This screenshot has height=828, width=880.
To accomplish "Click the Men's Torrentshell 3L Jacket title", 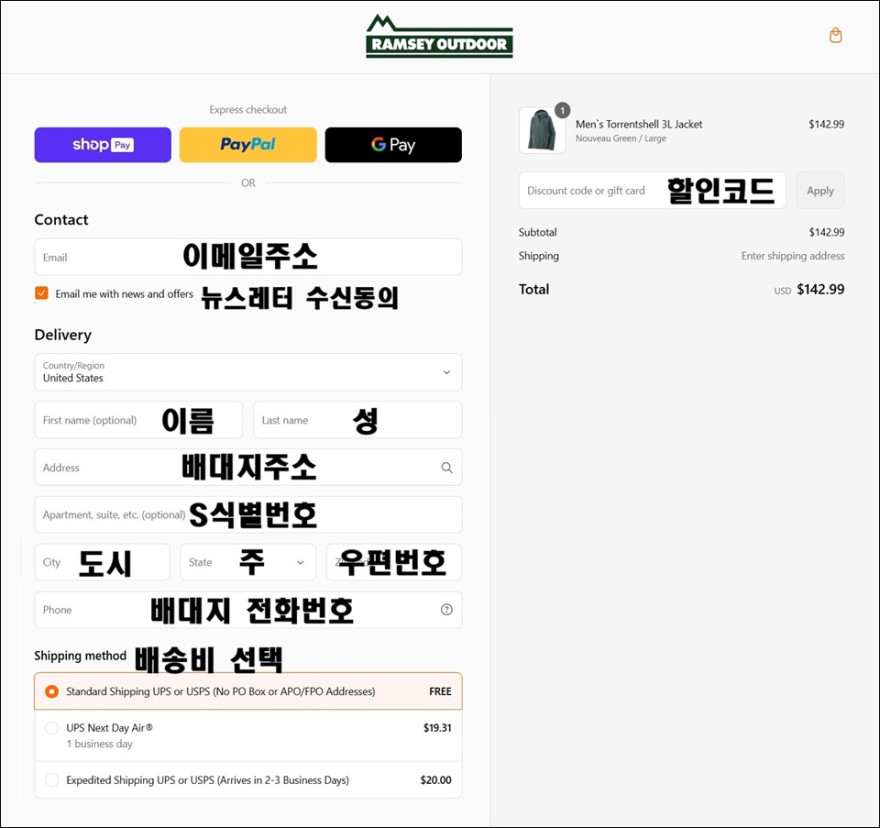I will pos(639,124).
